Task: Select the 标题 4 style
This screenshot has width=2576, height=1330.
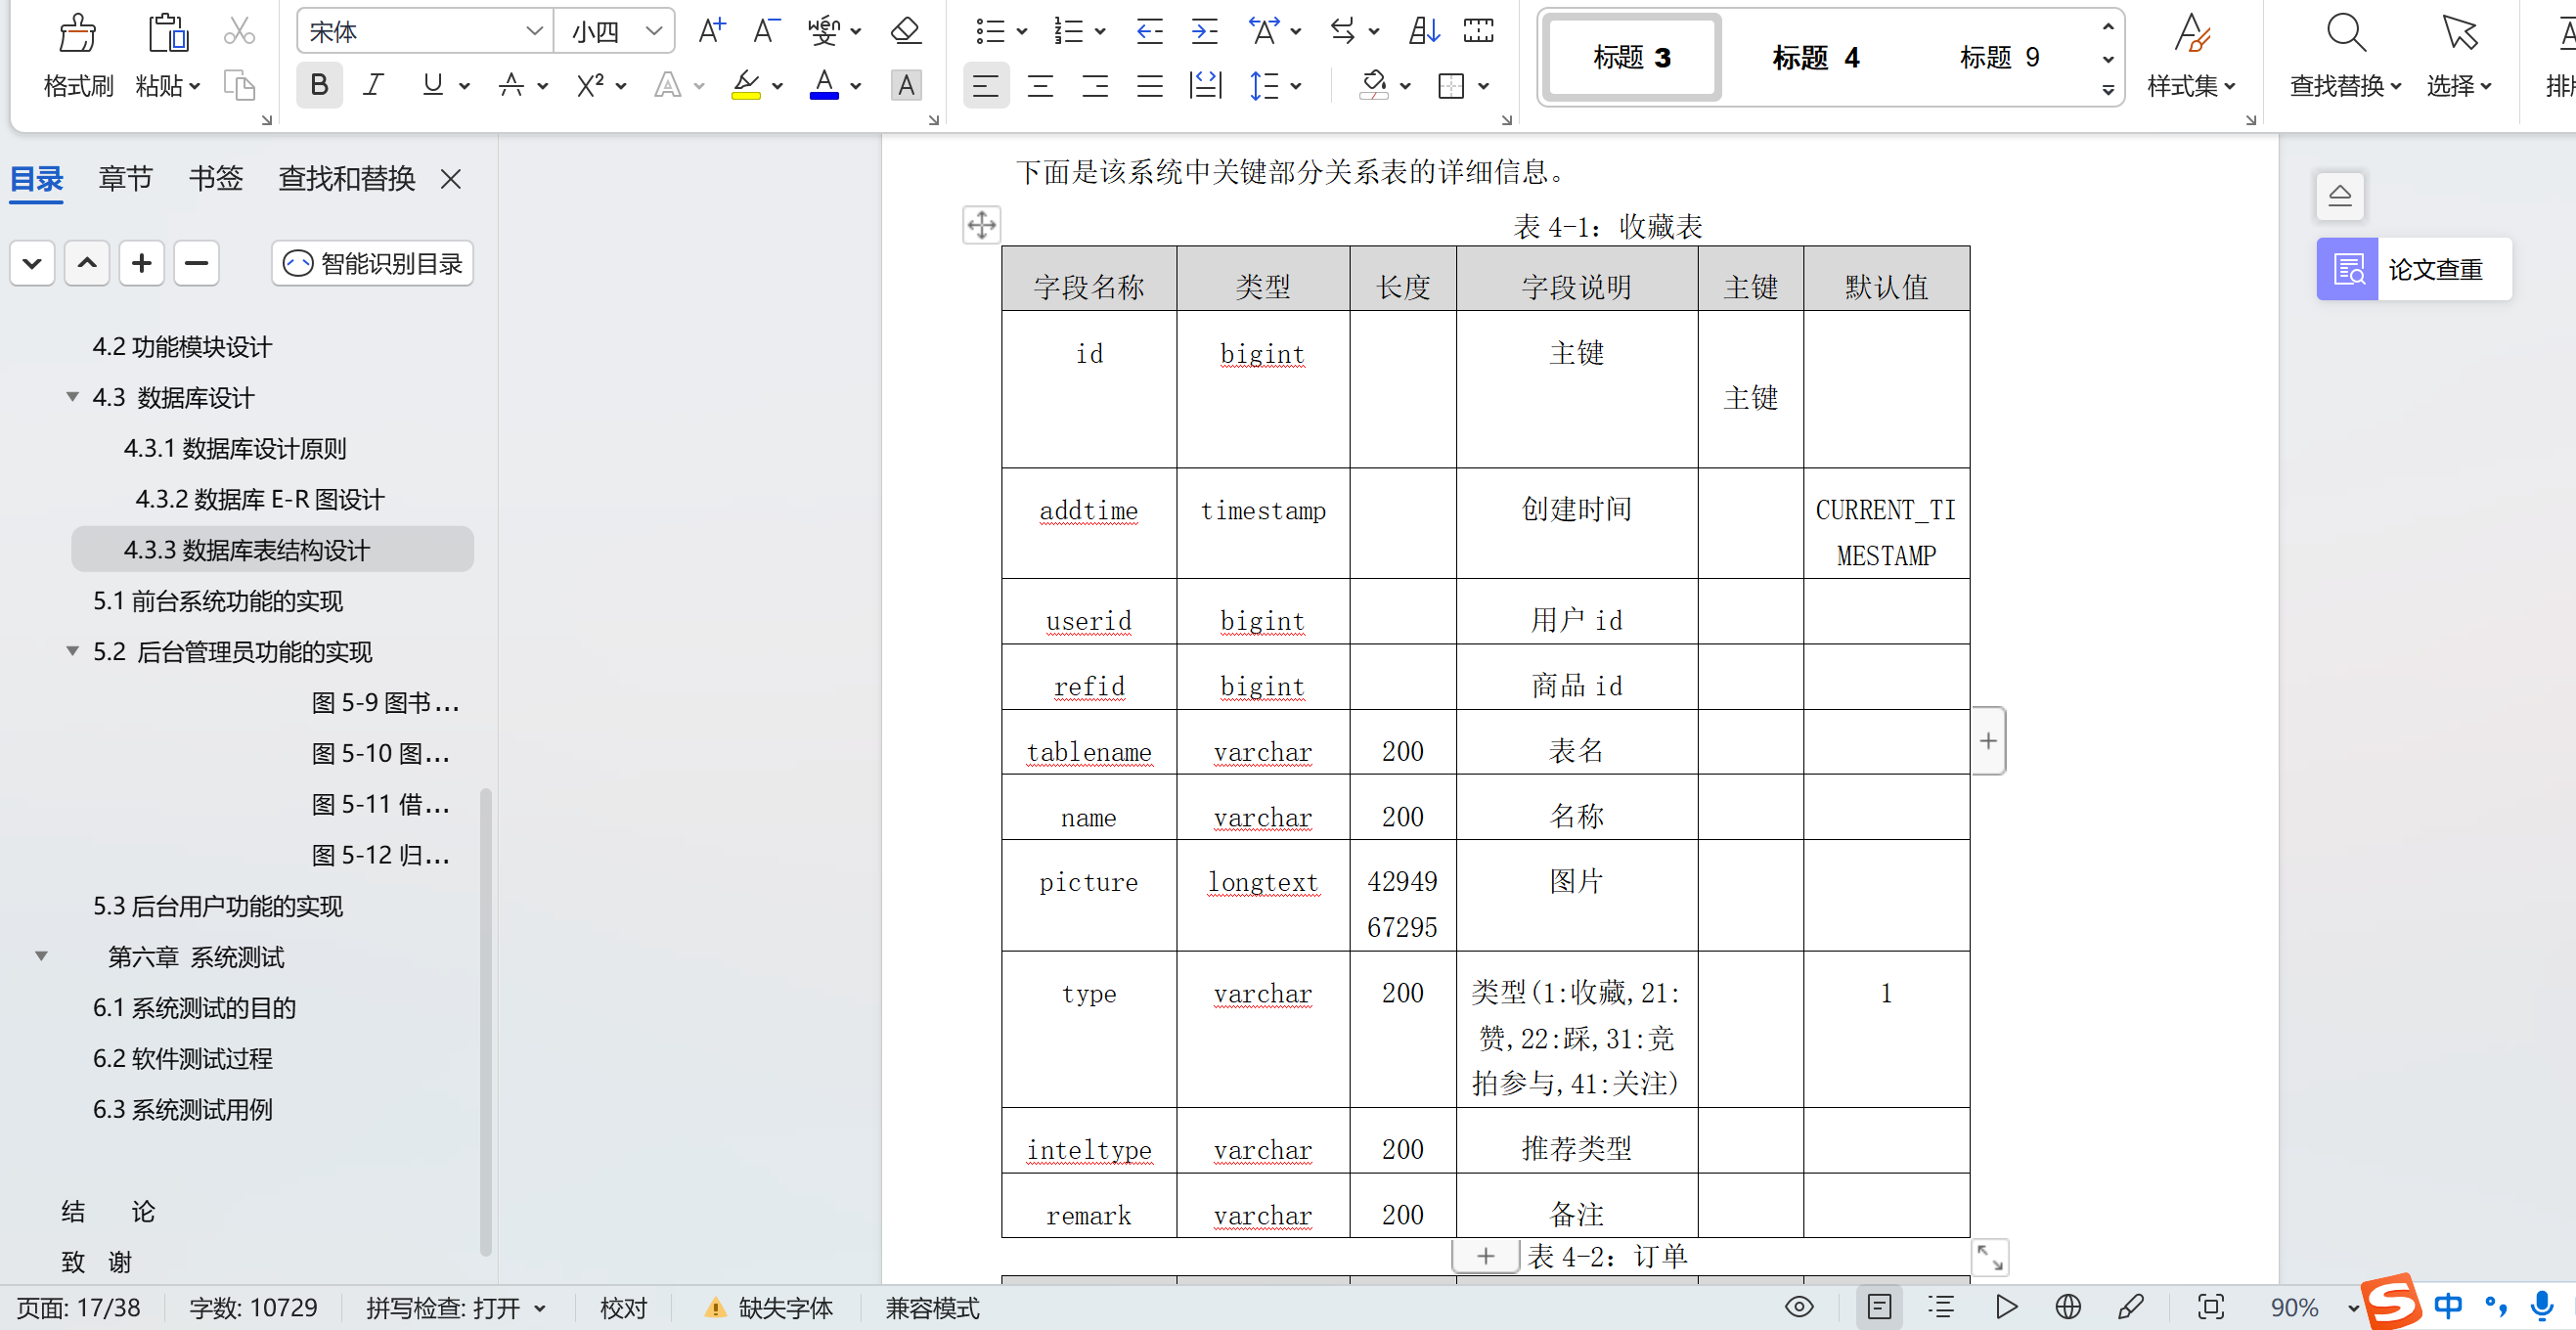Action: pos(1815,58)
